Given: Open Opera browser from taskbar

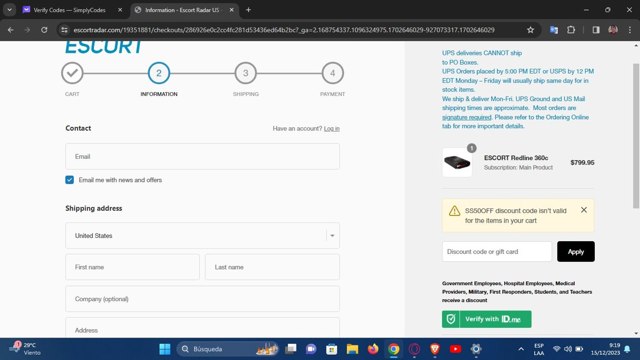Looking at the screenshot, I should tap(414, 349).
